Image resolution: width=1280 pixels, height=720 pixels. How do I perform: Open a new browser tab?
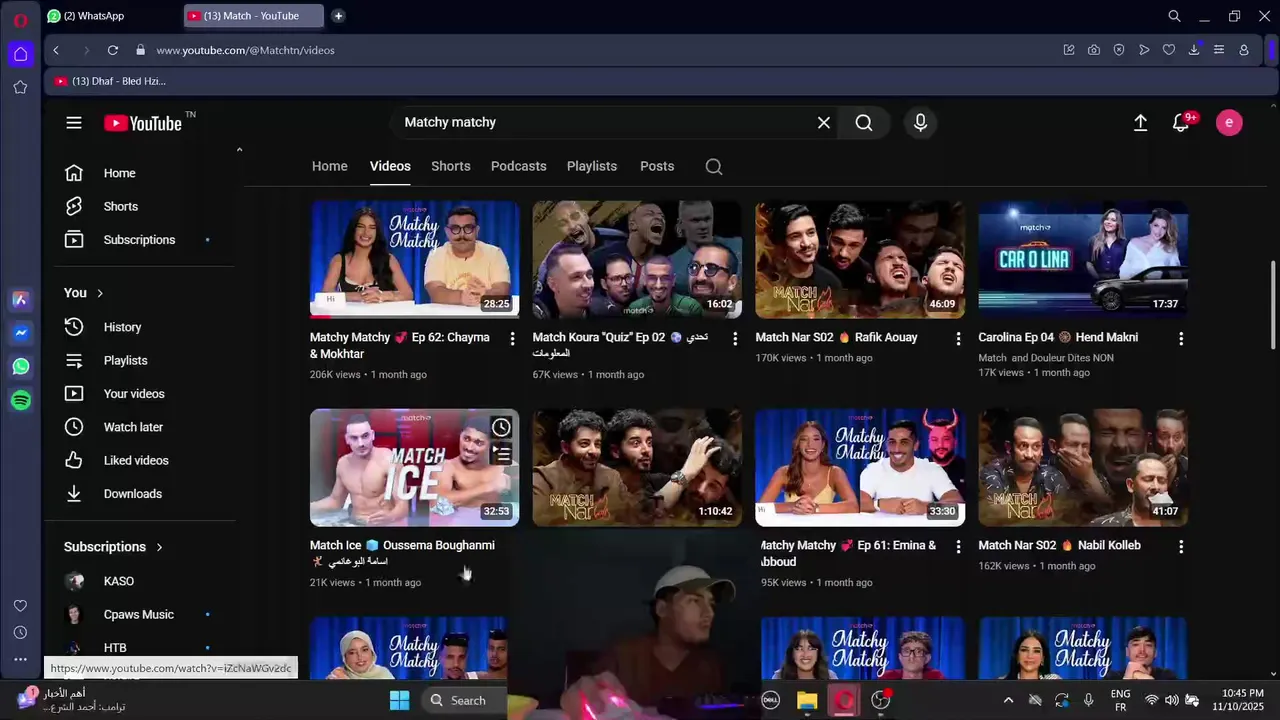(x=338, y=16)
